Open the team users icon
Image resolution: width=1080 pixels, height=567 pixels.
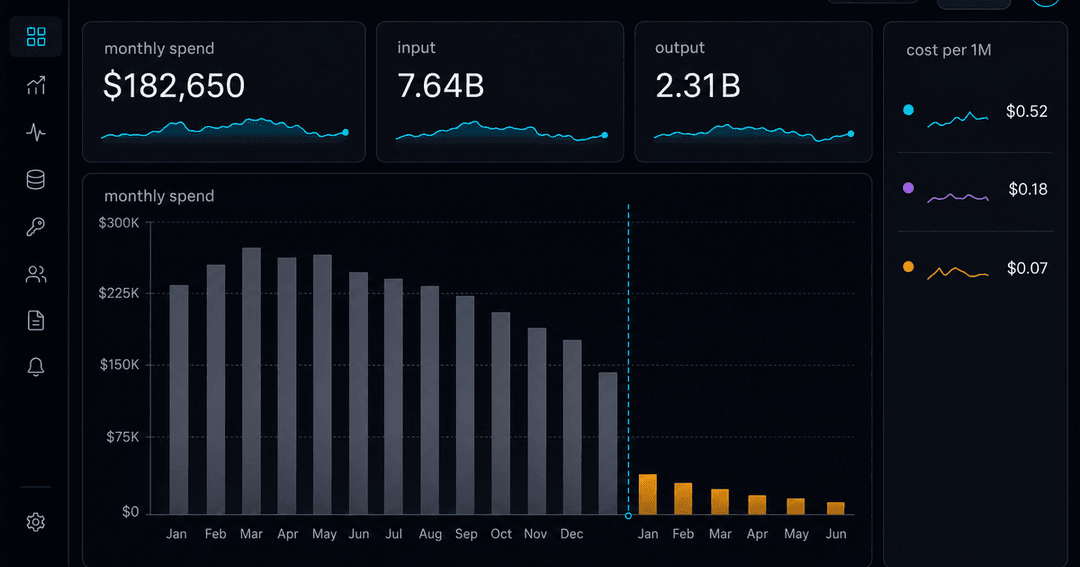(x=36, y=274)
